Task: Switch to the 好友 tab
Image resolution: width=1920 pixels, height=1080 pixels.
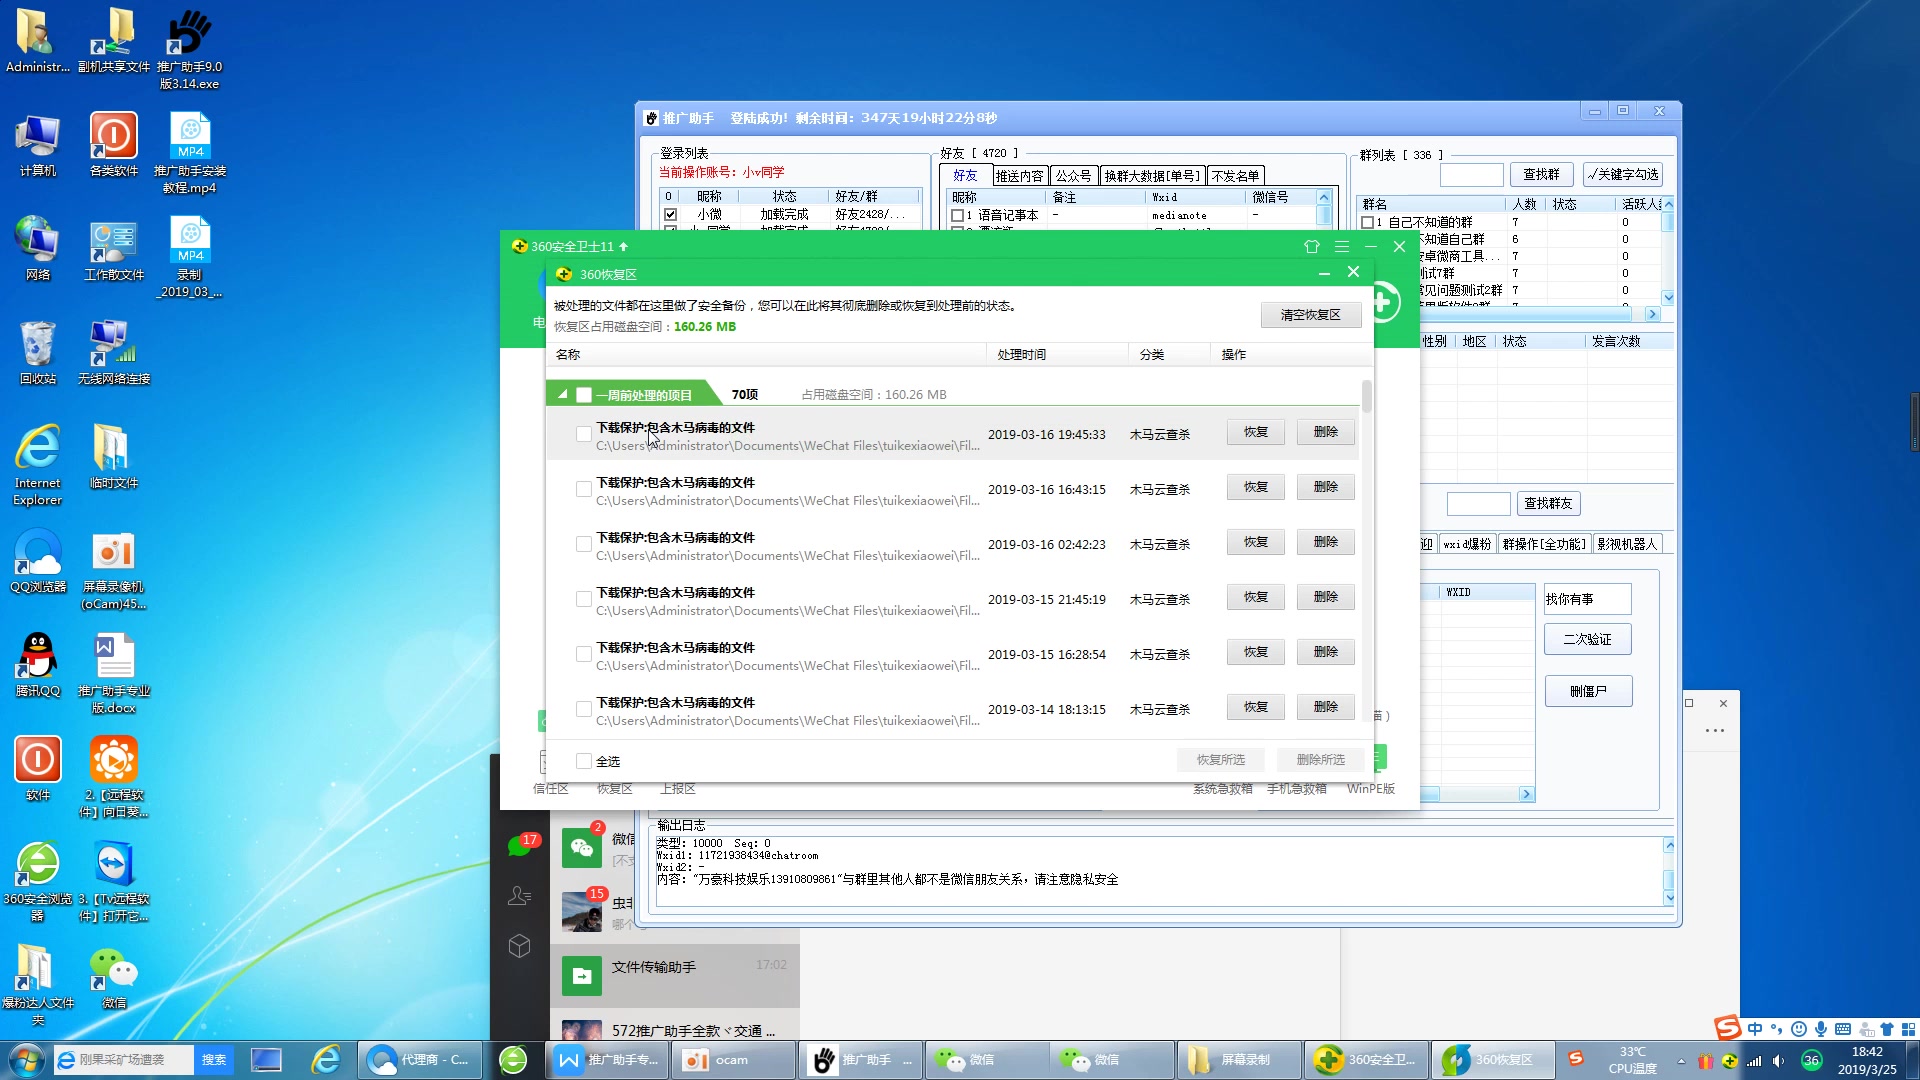Action: coord(965,175)
